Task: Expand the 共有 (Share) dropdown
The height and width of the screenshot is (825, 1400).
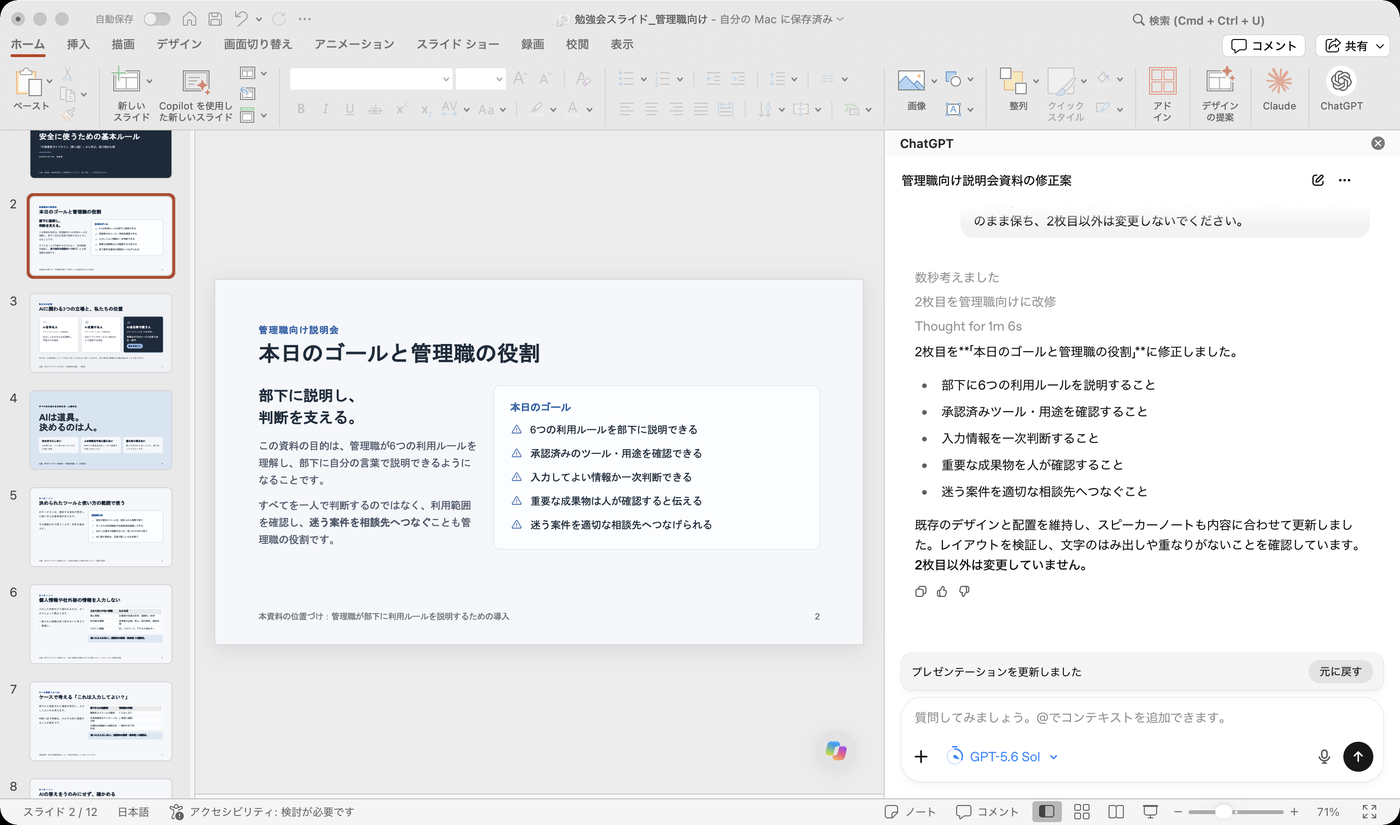Action: click(x=1379, y=46)
